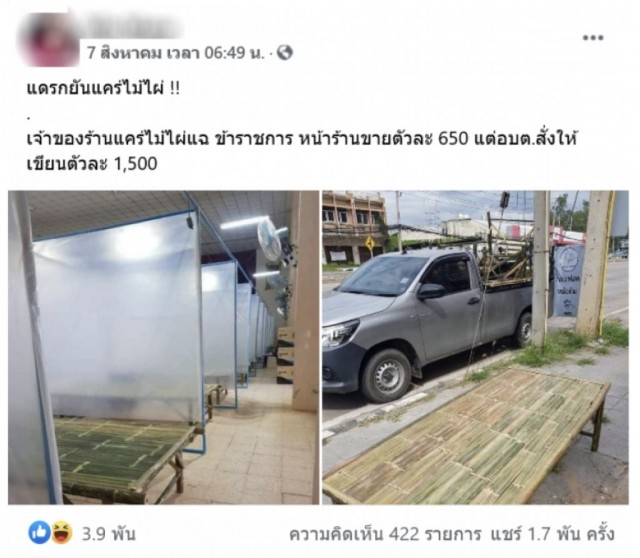This screenshot has width=640, height=558.
Task: Click the second body line with 1,500
Action: coord(92,164)
